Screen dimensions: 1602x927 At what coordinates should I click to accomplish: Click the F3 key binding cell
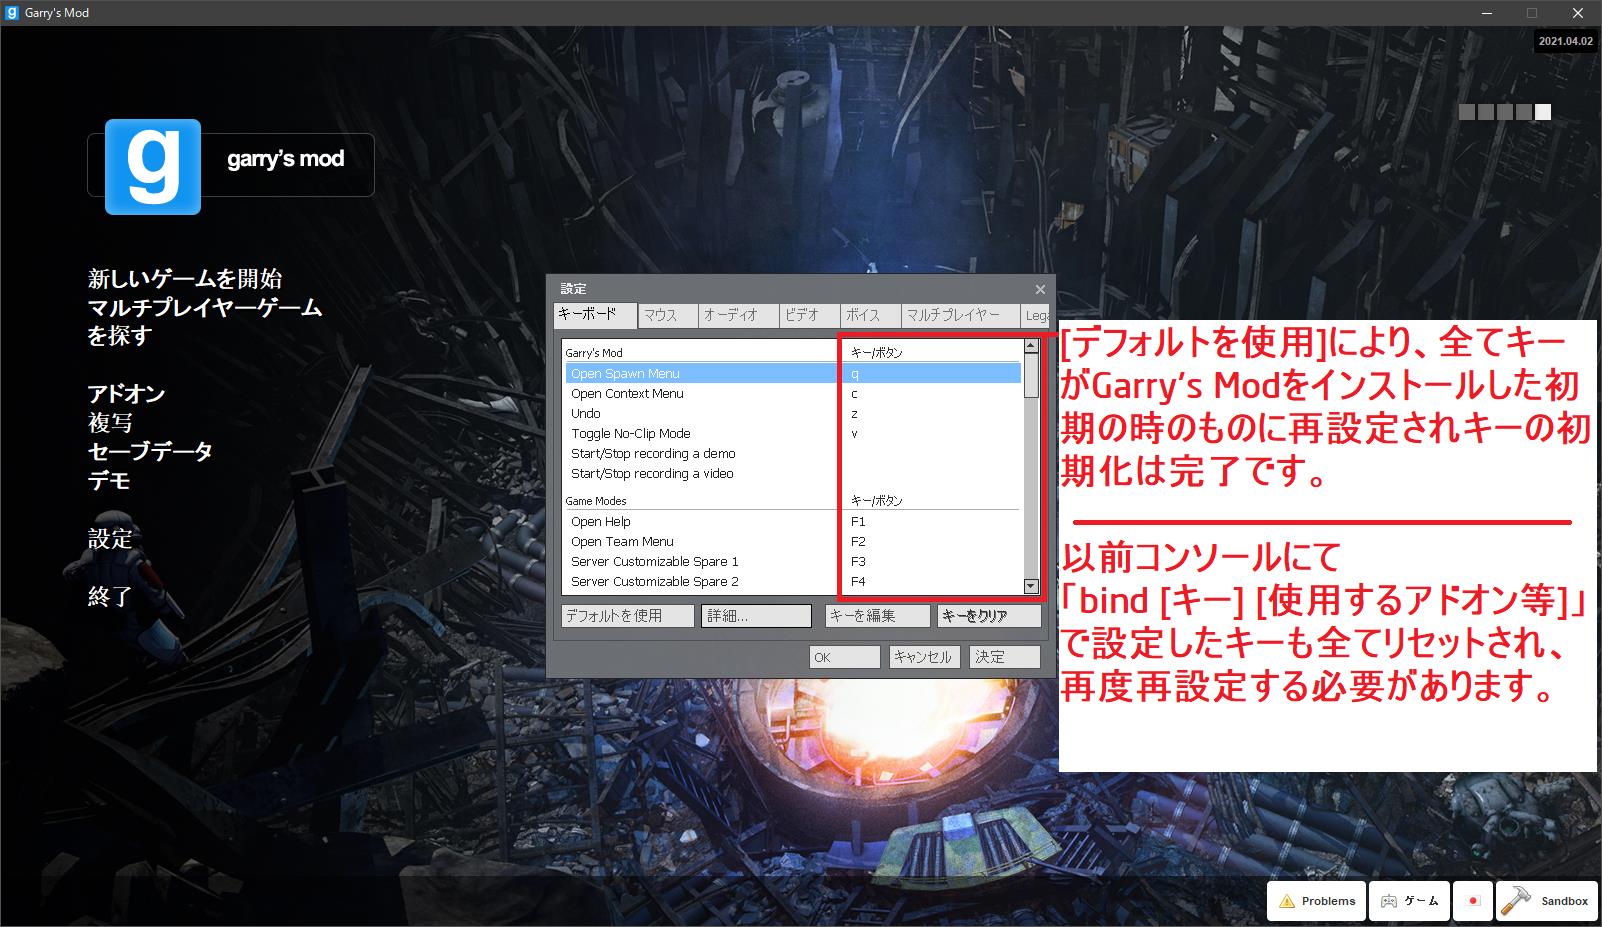click(858, 561)
